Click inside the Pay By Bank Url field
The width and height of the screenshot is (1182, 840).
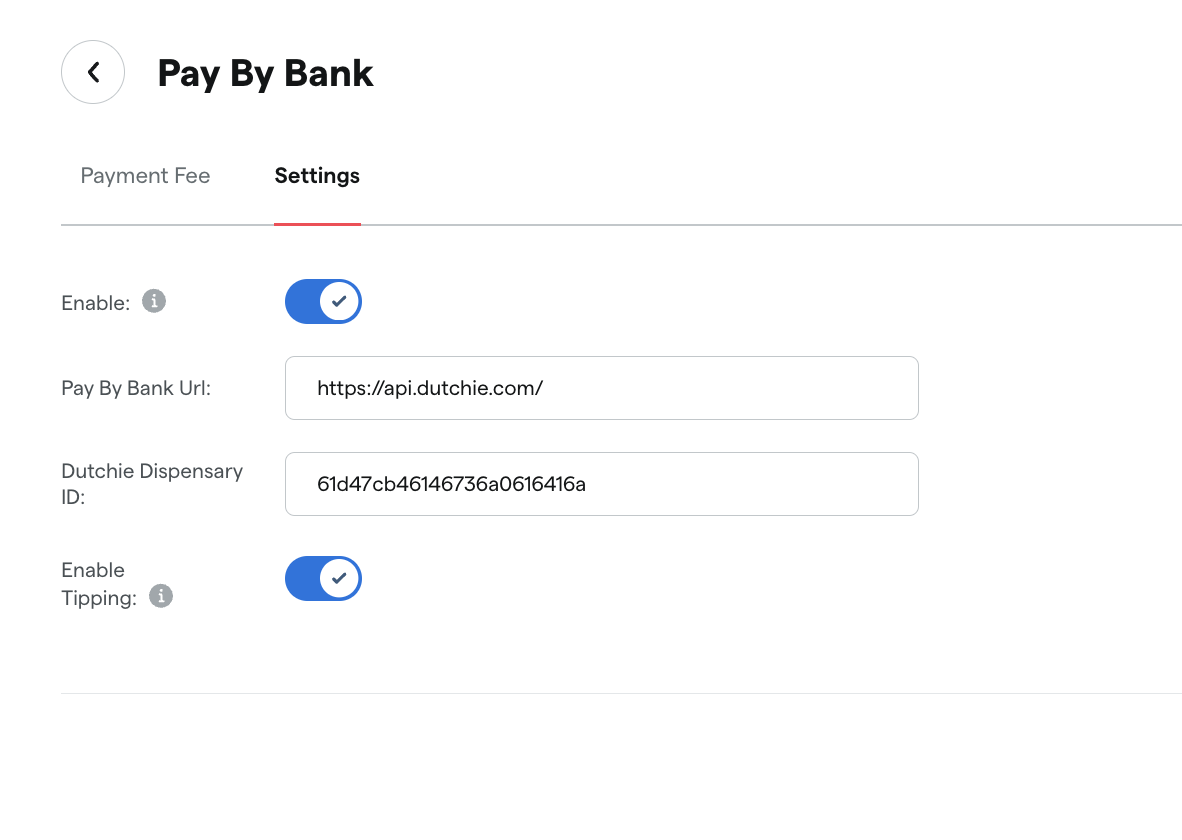click(x=601, y=388)
